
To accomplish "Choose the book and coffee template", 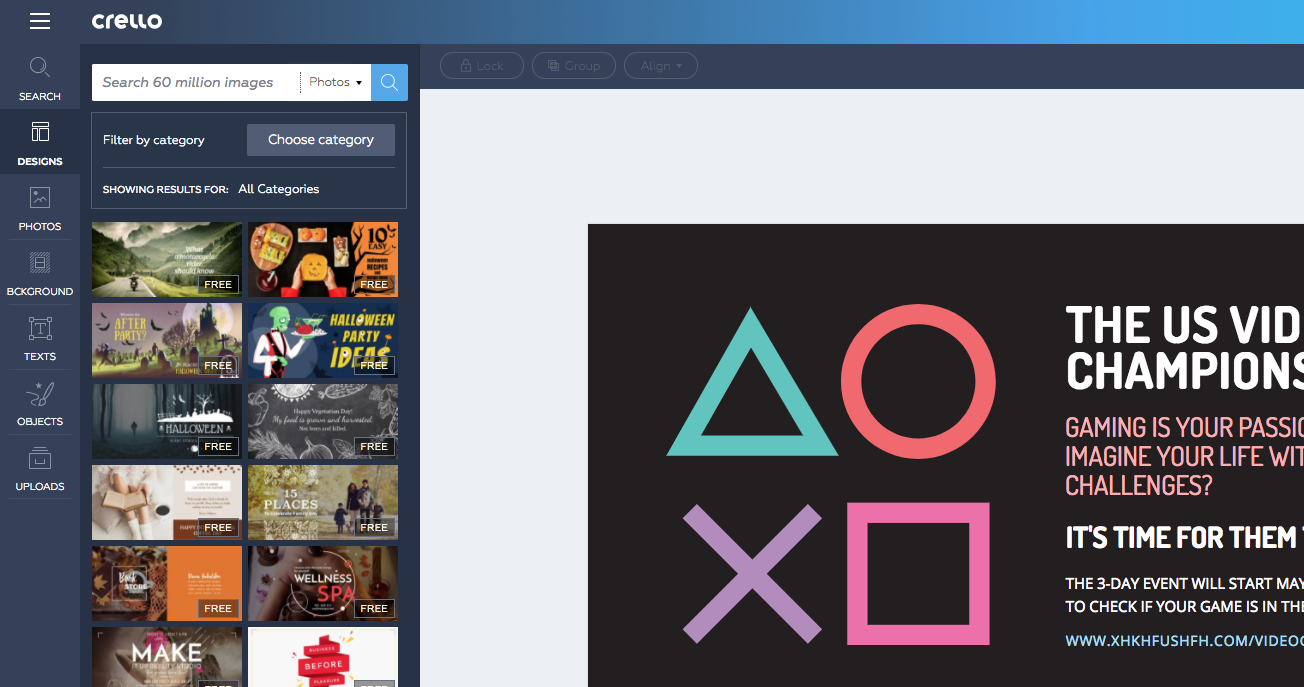I will click(167, 502).
